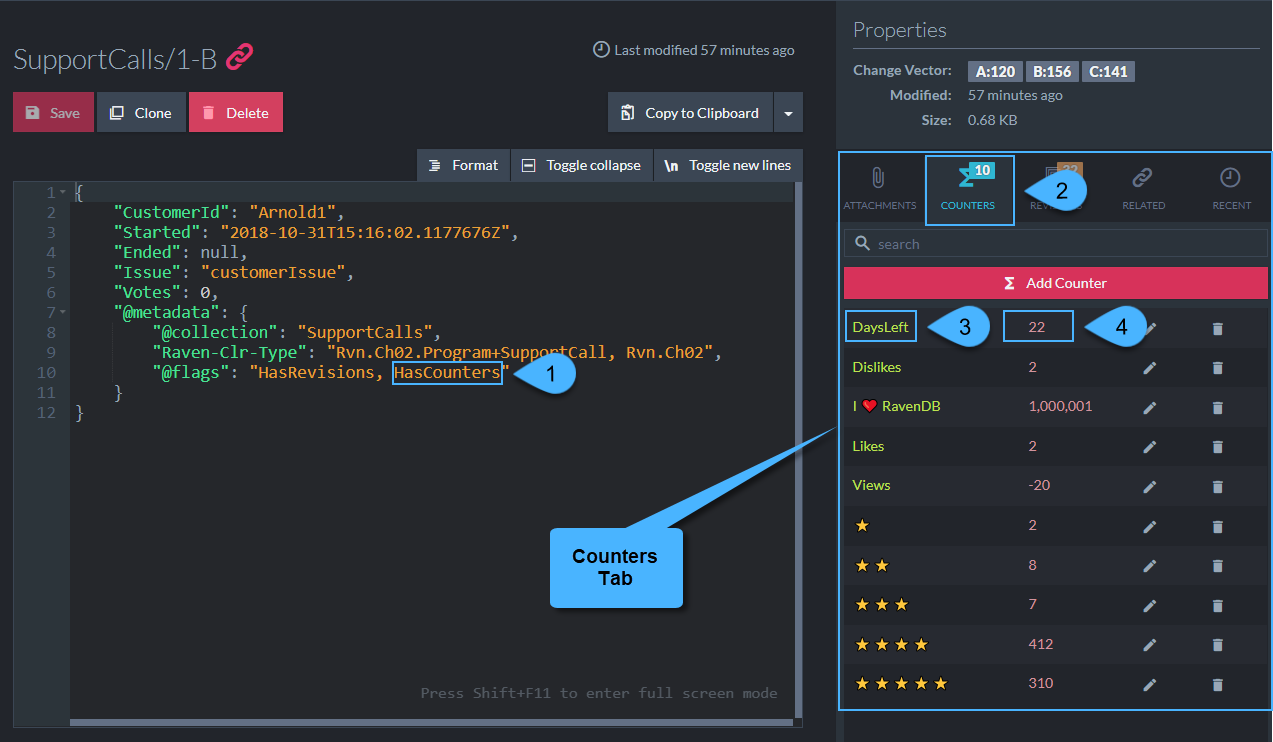This screenshot has height=742, width=1273.
Task: Click the 0.68 KB size value
Action: [992, 119]
